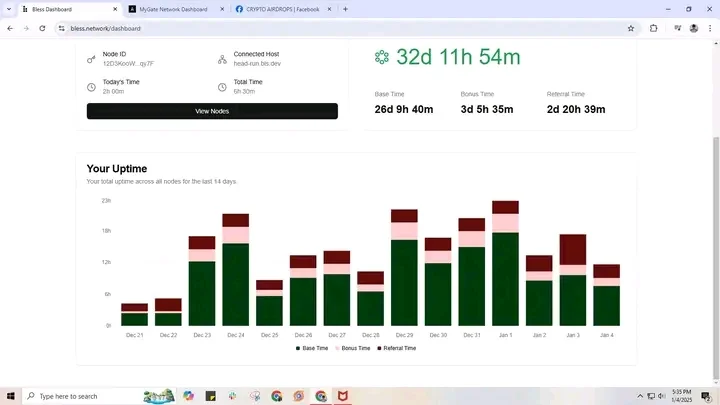Click the Connected Host network icon
This screenshot has width=720, height=405.
point(222,59)
